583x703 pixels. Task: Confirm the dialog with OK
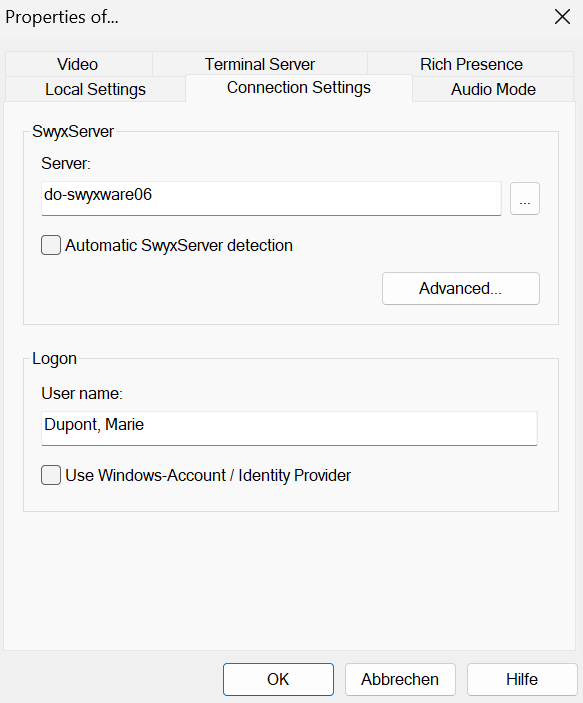click(278, 679)
